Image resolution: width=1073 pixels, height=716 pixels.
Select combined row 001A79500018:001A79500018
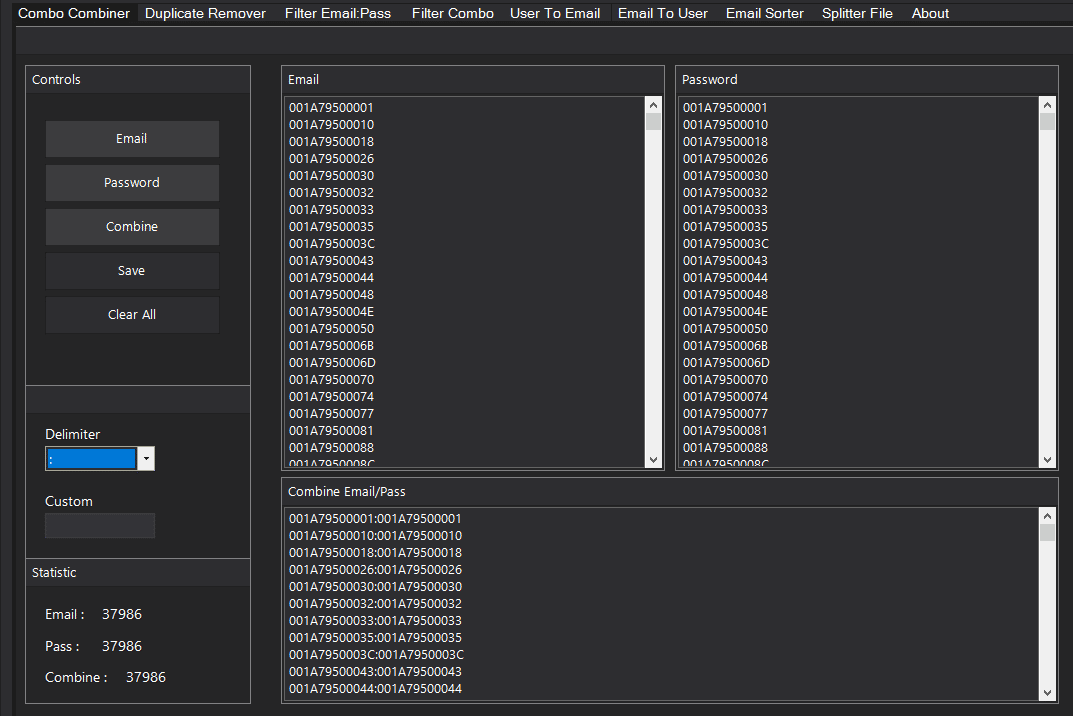375,552
